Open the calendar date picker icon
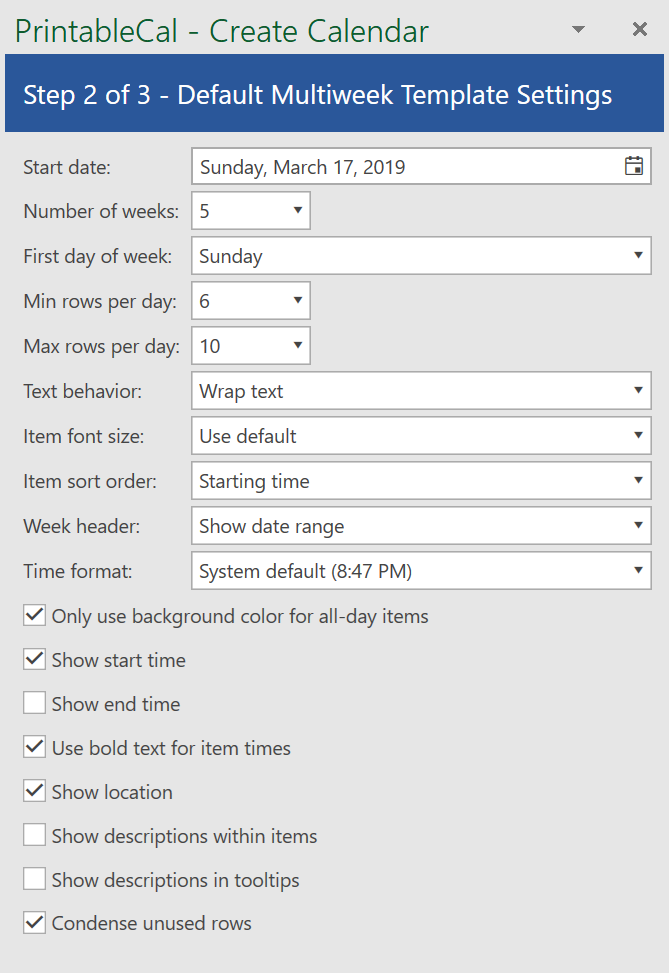 coord(633,165)
